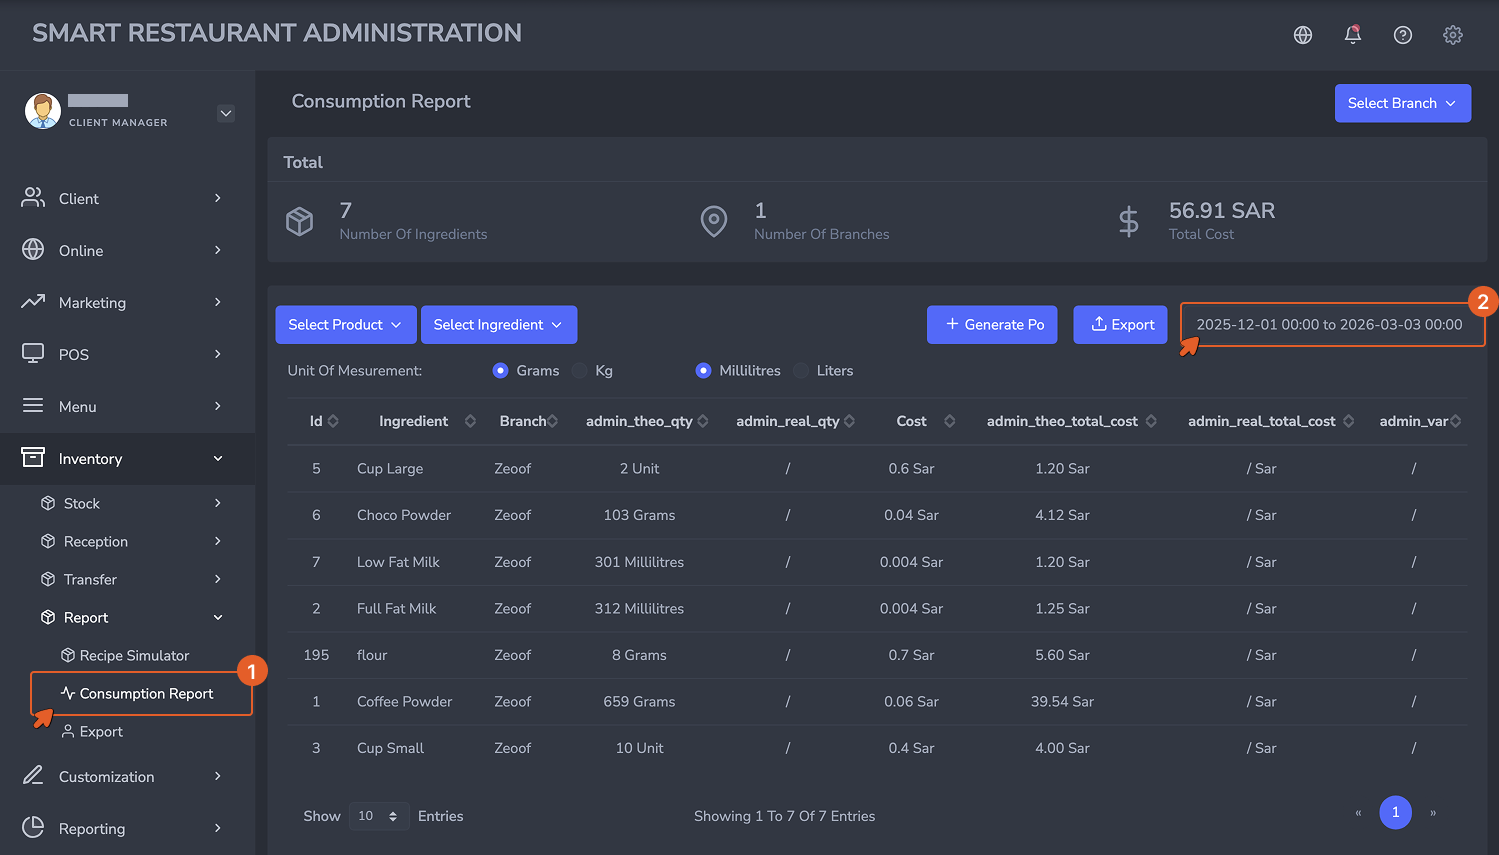Open the settings gear icon

[x=1453, y=35]
